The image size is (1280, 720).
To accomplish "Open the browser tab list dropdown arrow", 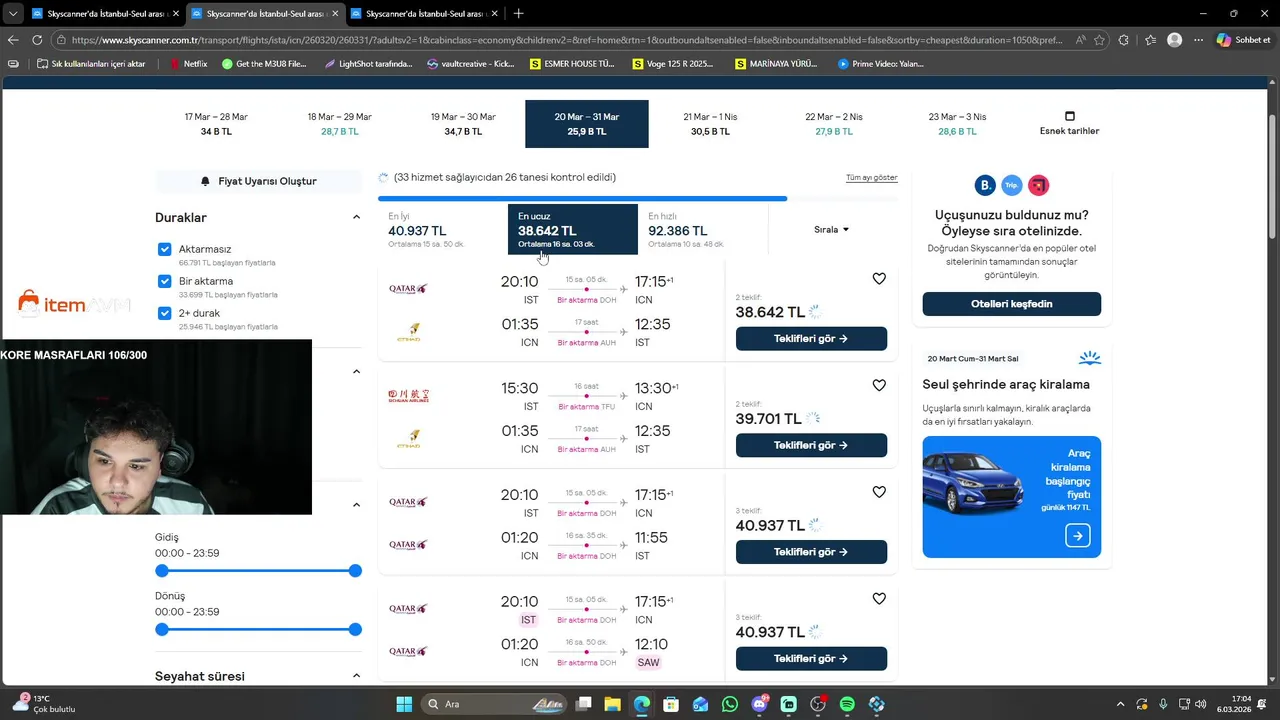I will pos(13,14).
